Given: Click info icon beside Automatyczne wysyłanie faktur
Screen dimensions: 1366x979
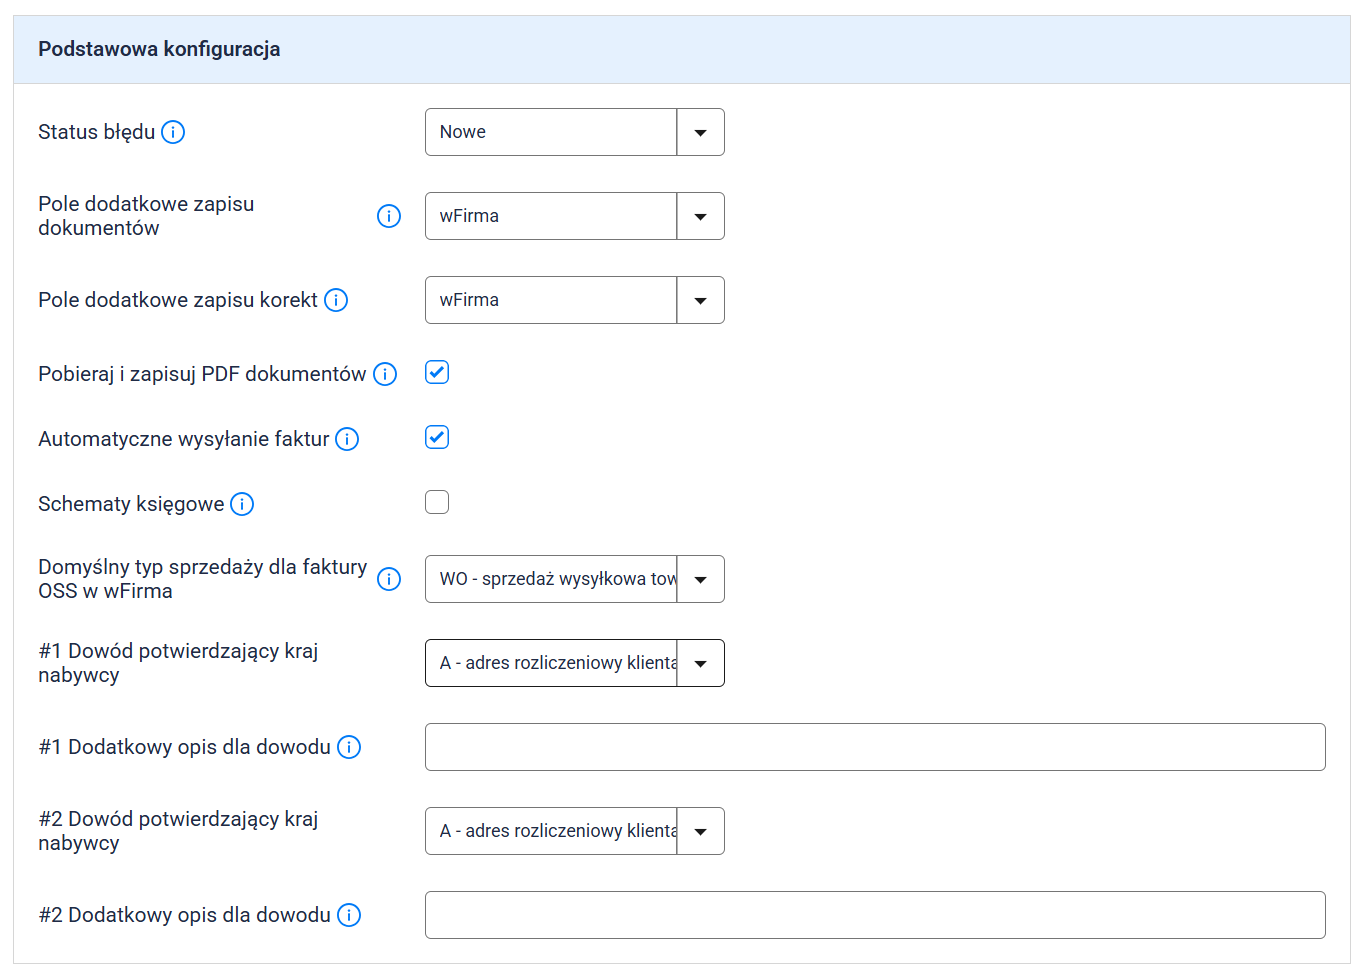Looking at the screenshot, I should click(x=347, y=439).
